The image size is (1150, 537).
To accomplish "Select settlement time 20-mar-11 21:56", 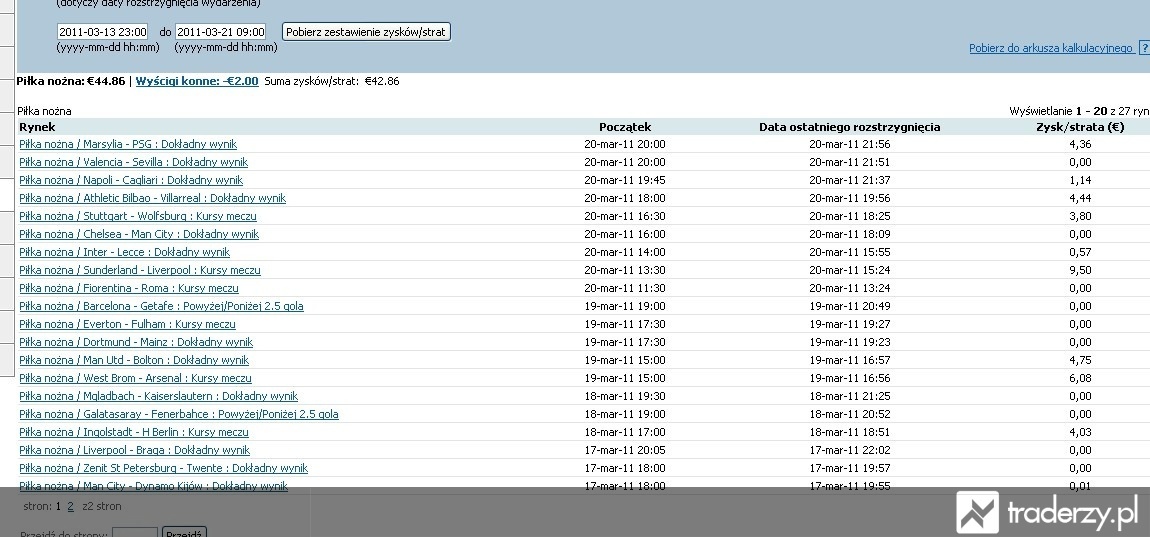I will pos(849,145).
